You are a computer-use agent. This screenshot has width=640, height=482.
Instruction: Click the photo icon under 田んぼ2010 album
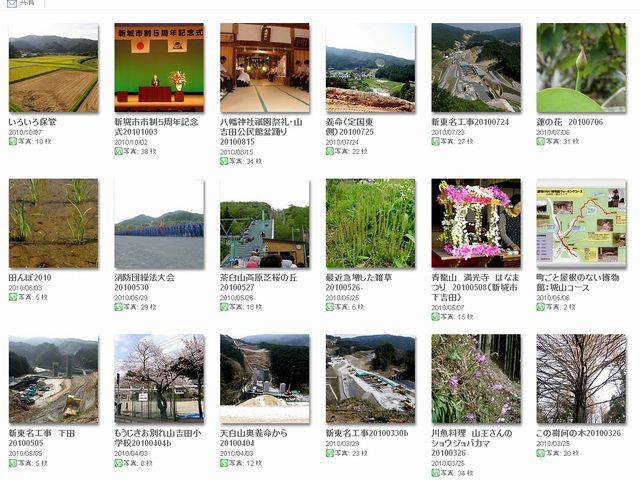[13, 297]
